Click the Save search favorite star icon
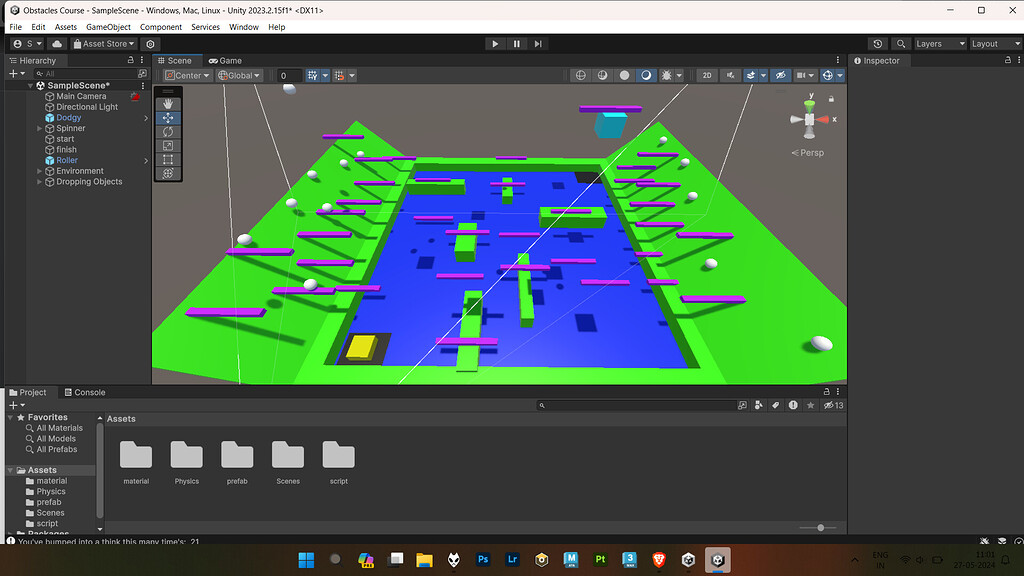The width and height of the screenshot is (1024, 576). click(x=810, y=405)
